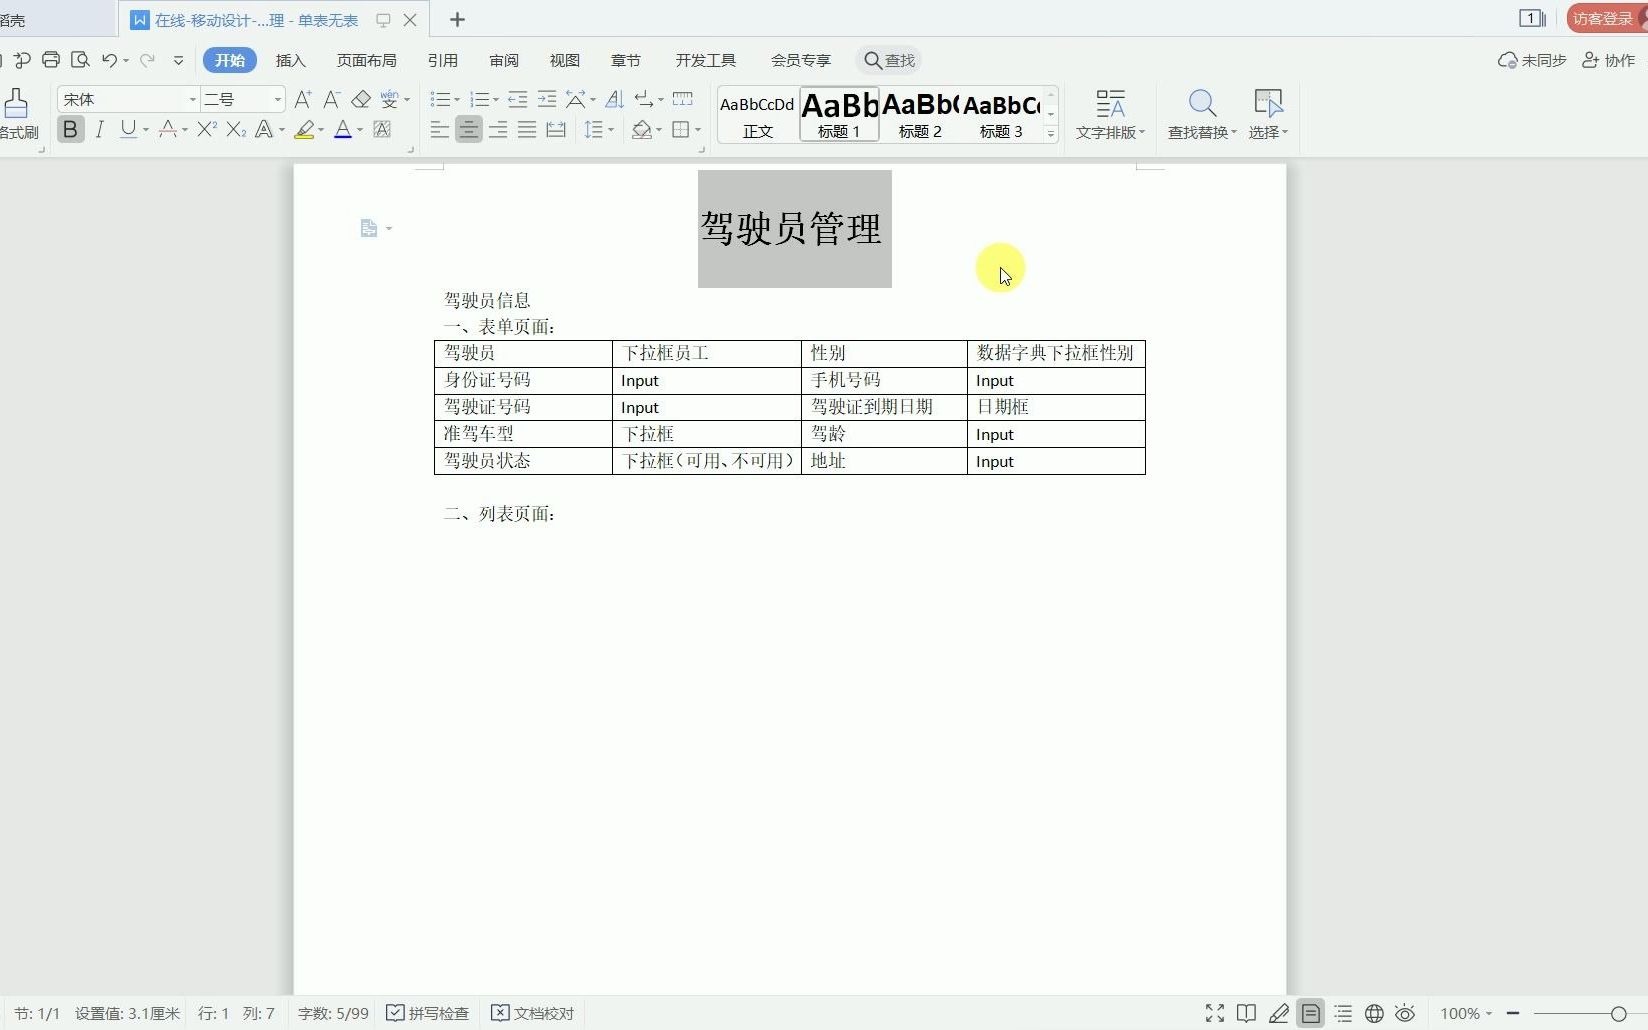This screenshot has height=1030, width=1648.
Task: Click the print icon
Action: click(51, 60)
